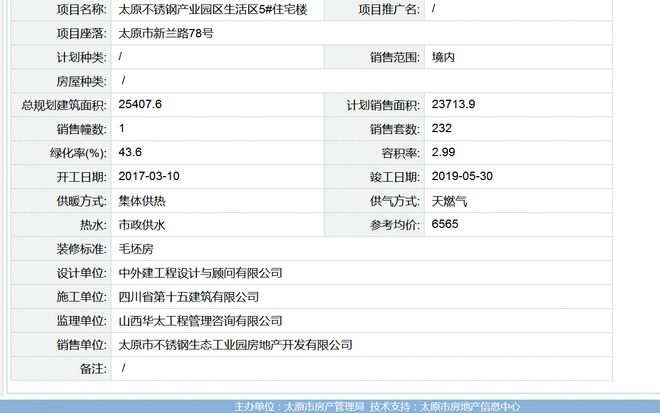Click the 设计单位 label

click(82, 273)
